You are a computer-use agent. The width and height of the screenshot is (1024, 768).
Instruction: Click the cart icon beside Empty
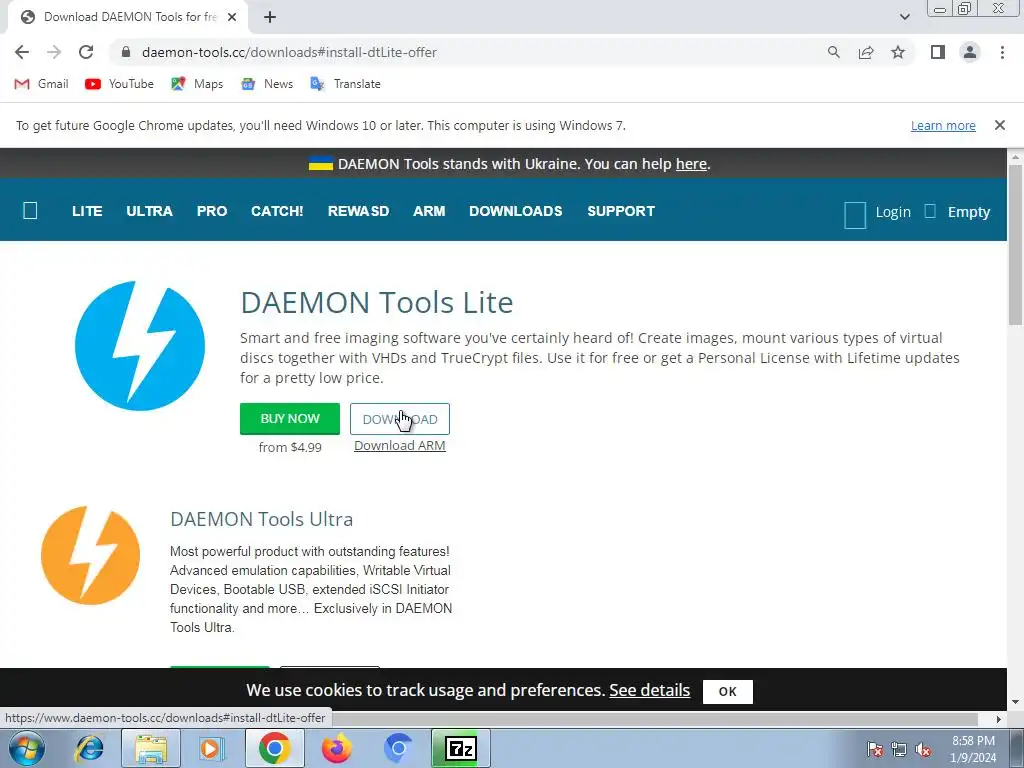[930, 211]
